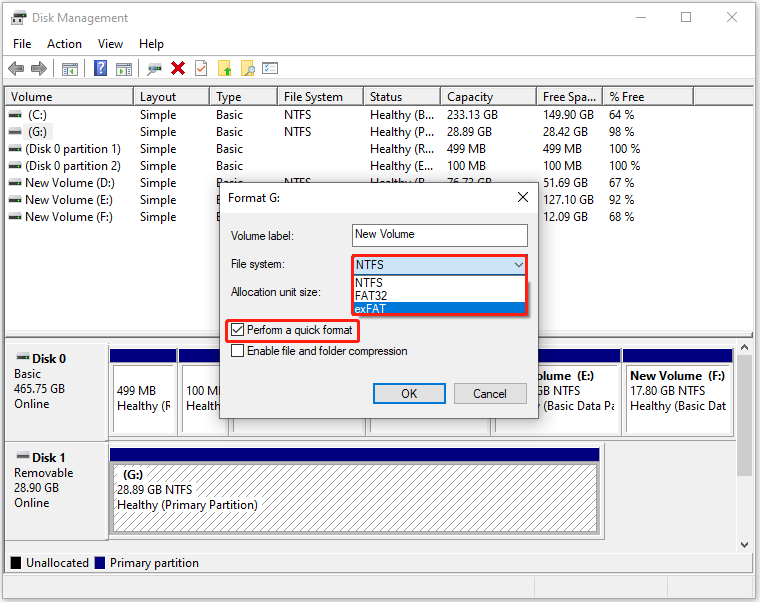Screen dimensions: 760x602
Task: Click the drive icon beside (C:)
Action: [x=16, y=115]
